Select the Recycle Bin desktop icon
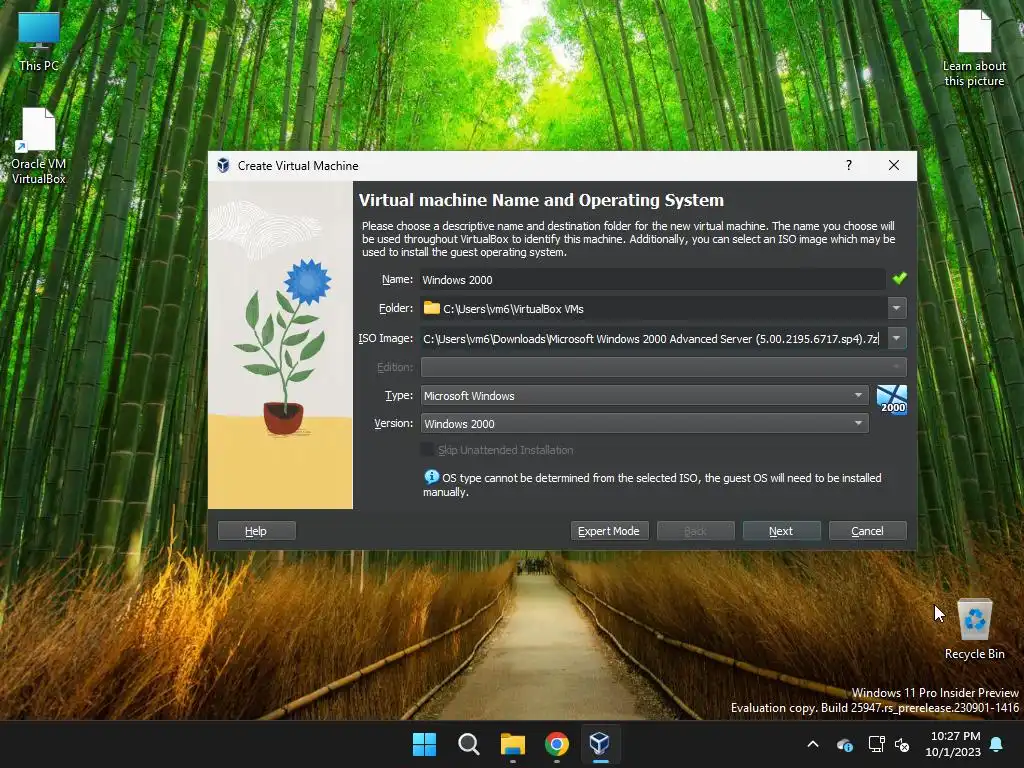Screen dimensions: 1024x768 (x=974, y=630)
